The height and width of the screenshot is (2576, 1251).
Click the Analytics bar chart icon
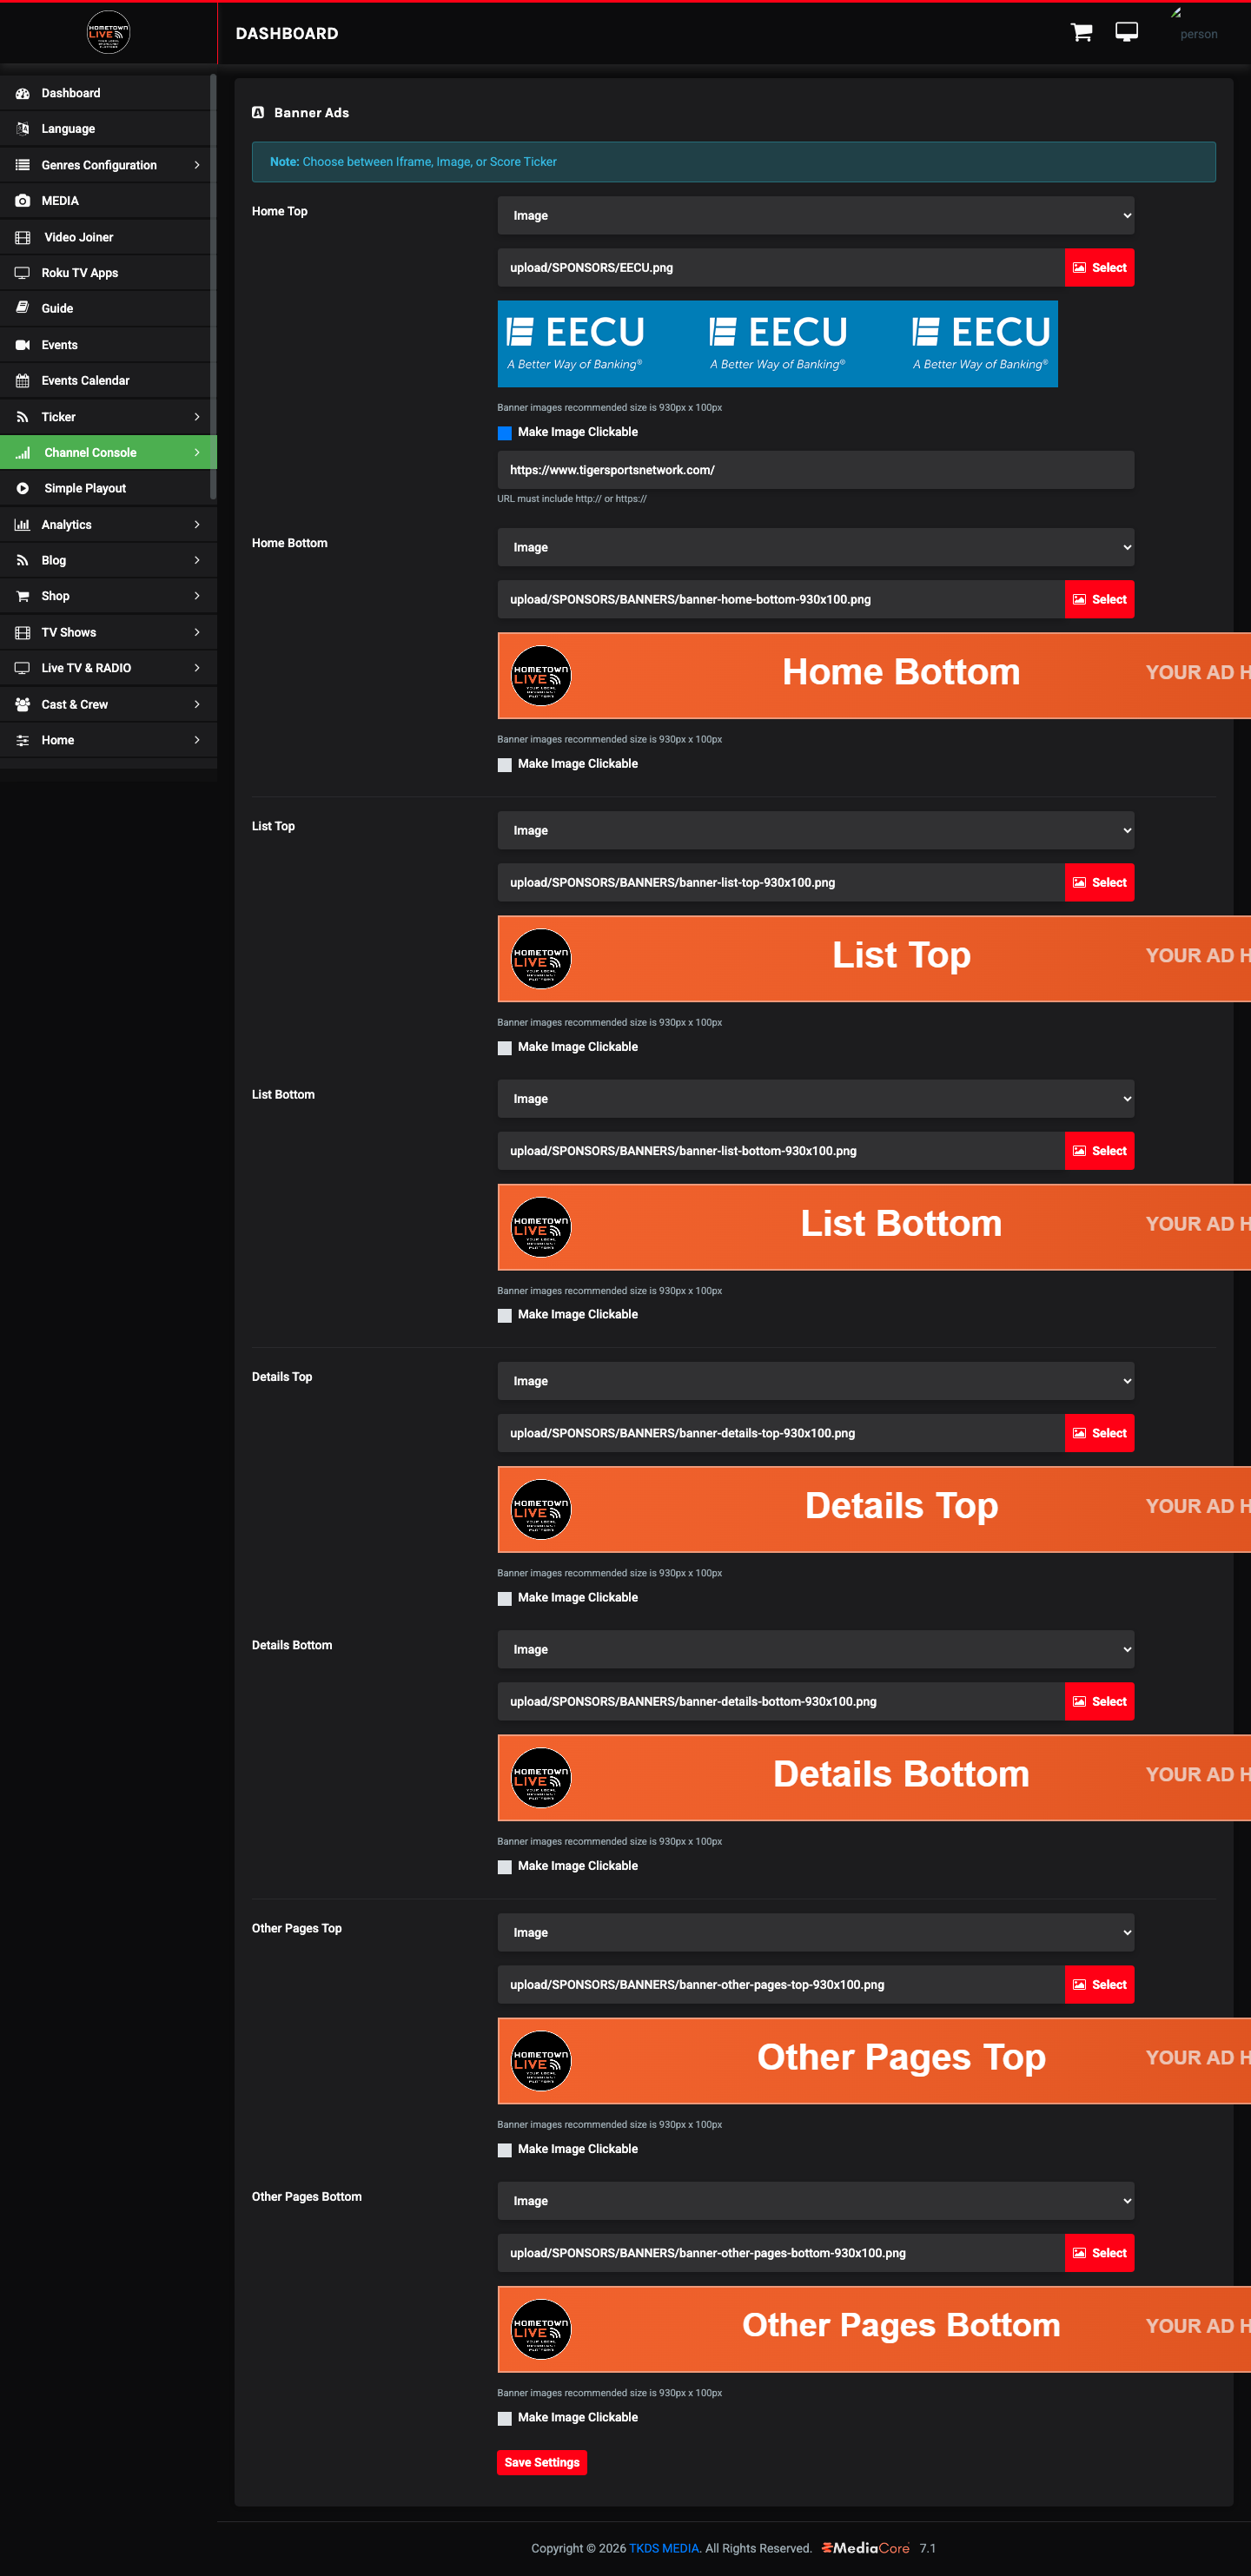click(22, 525)
